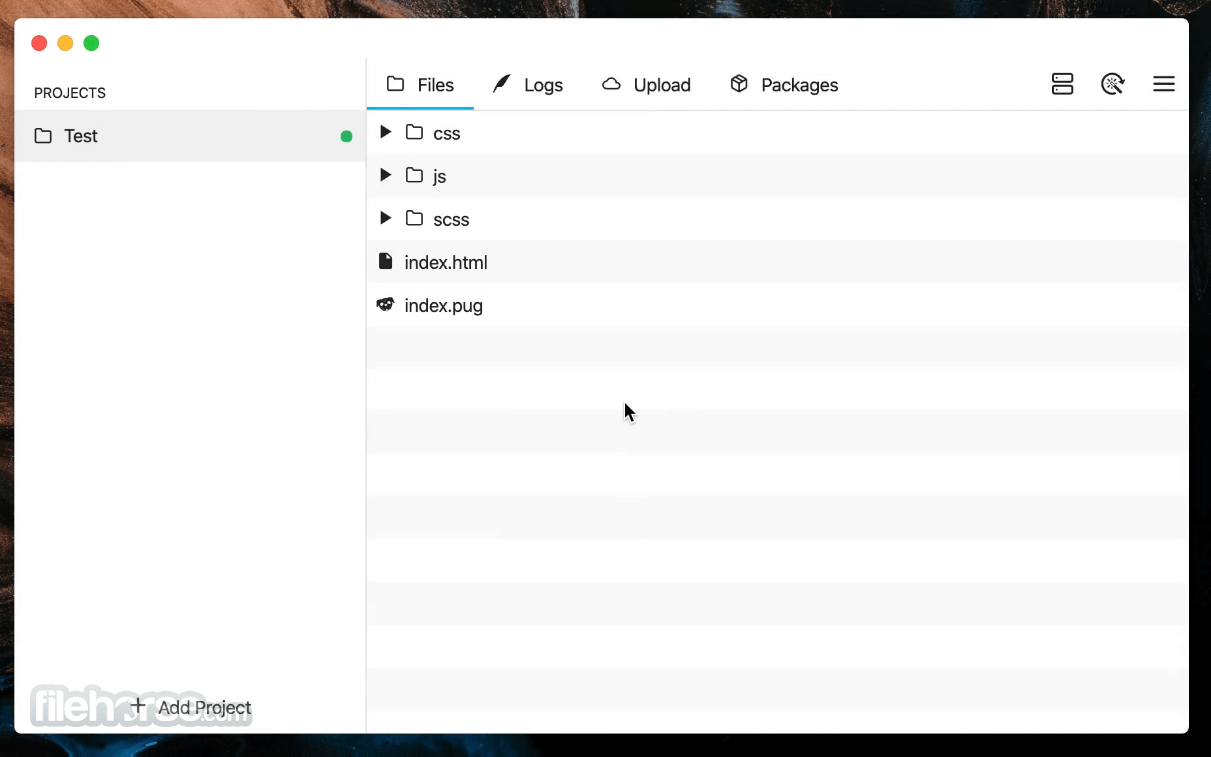This screenshot has height=757, width=1211.
Task: Click the js folder icon
Action: tap(414, 175)
